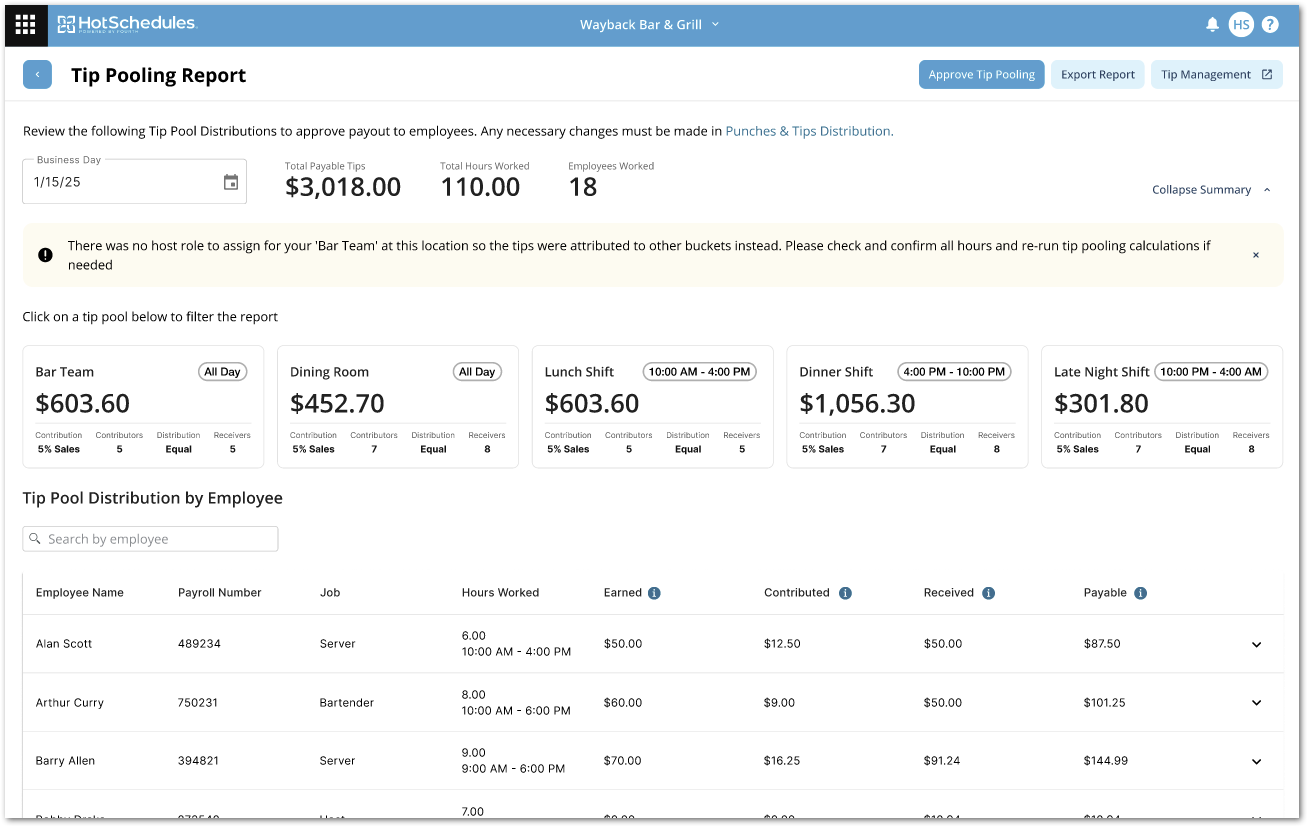Screen dimensions: 1308x827
Task: Go back using the back arrow button
Action: pyautogui.click(x=37, y=75)
